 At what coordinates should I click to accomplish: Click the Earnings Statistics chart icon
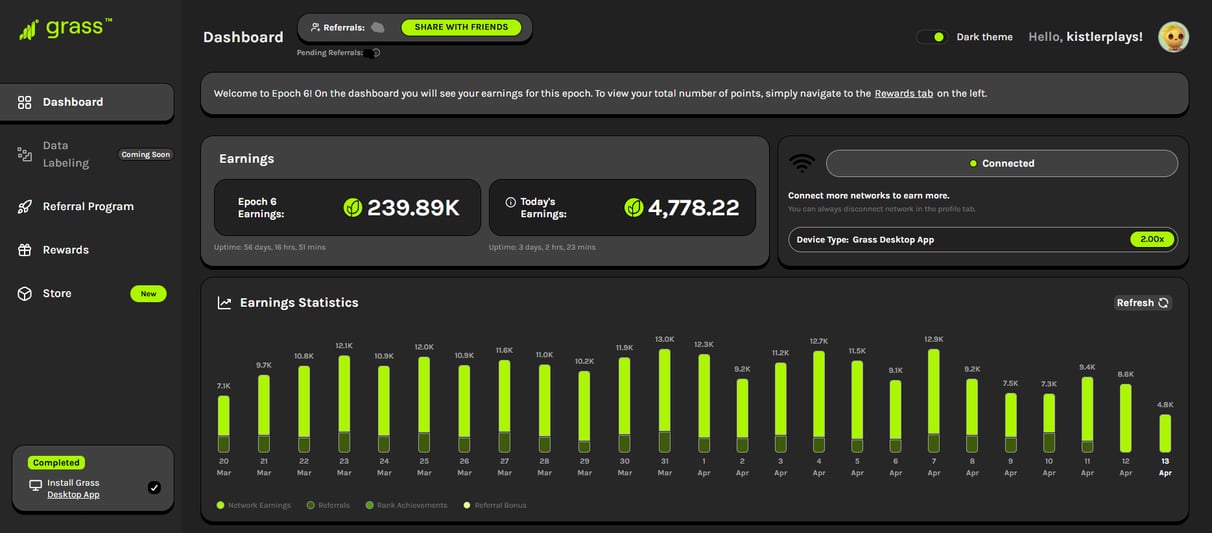coord(225,303)
